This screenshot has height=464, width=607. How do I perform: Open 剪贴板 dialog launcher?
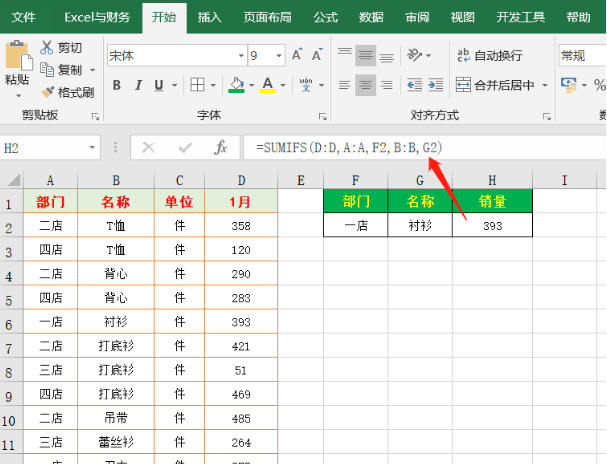coord(95,116)
